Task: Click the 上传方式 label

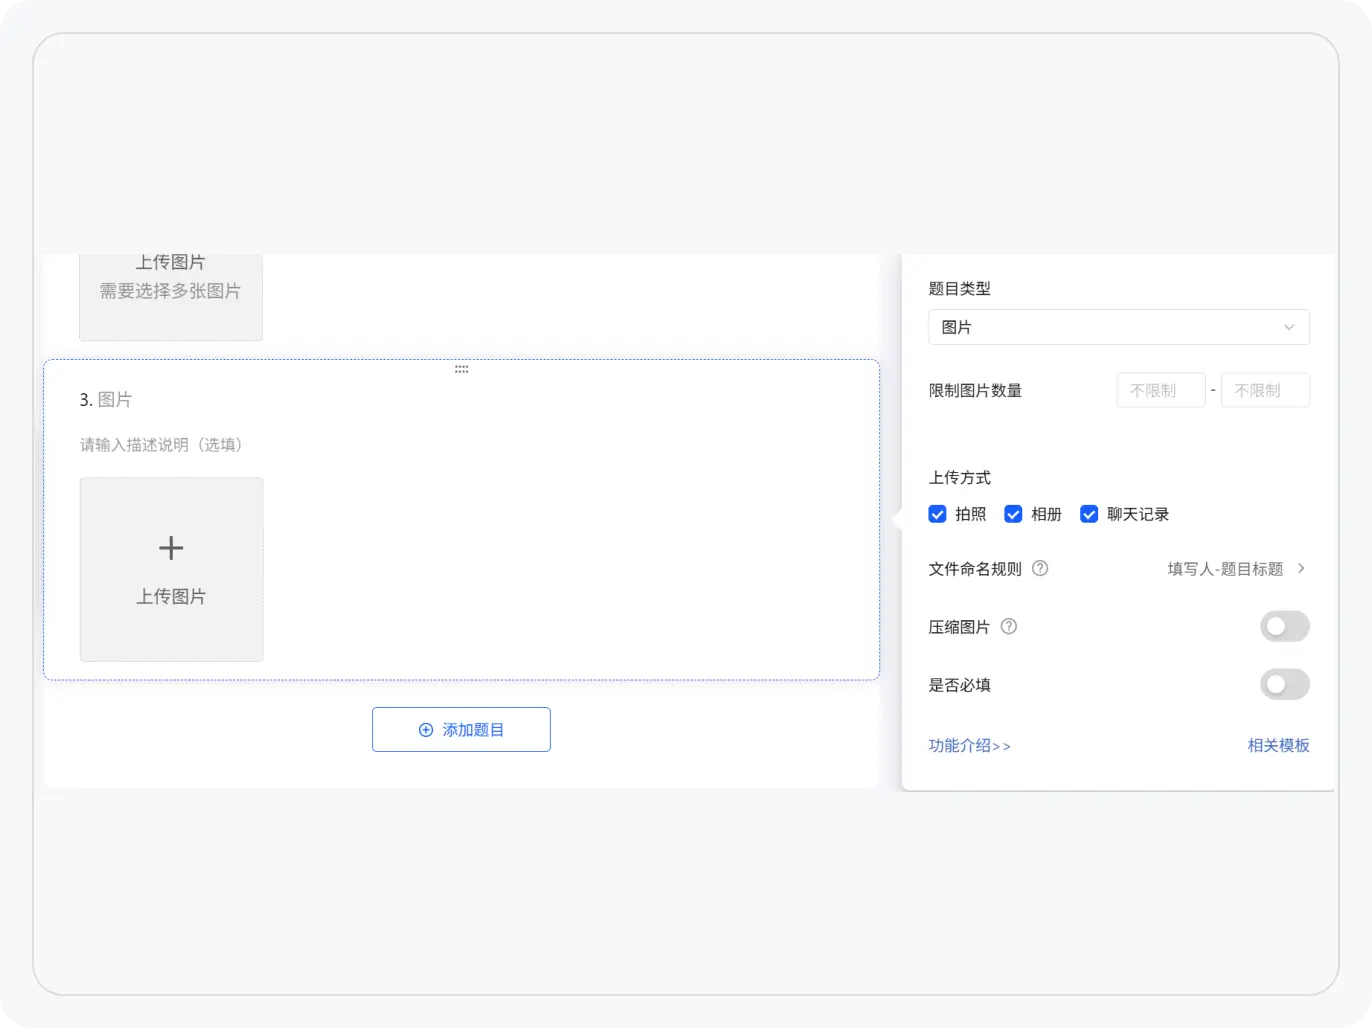Action: point(959,477)
